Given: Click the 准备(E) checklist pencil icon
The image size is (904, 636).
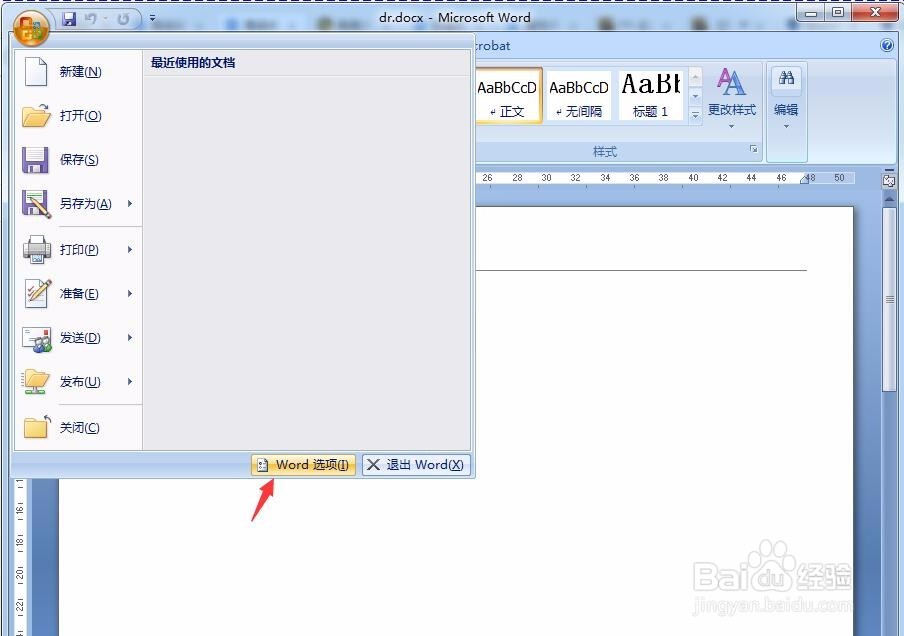Looking at the screenshot, I should point(38,293).
